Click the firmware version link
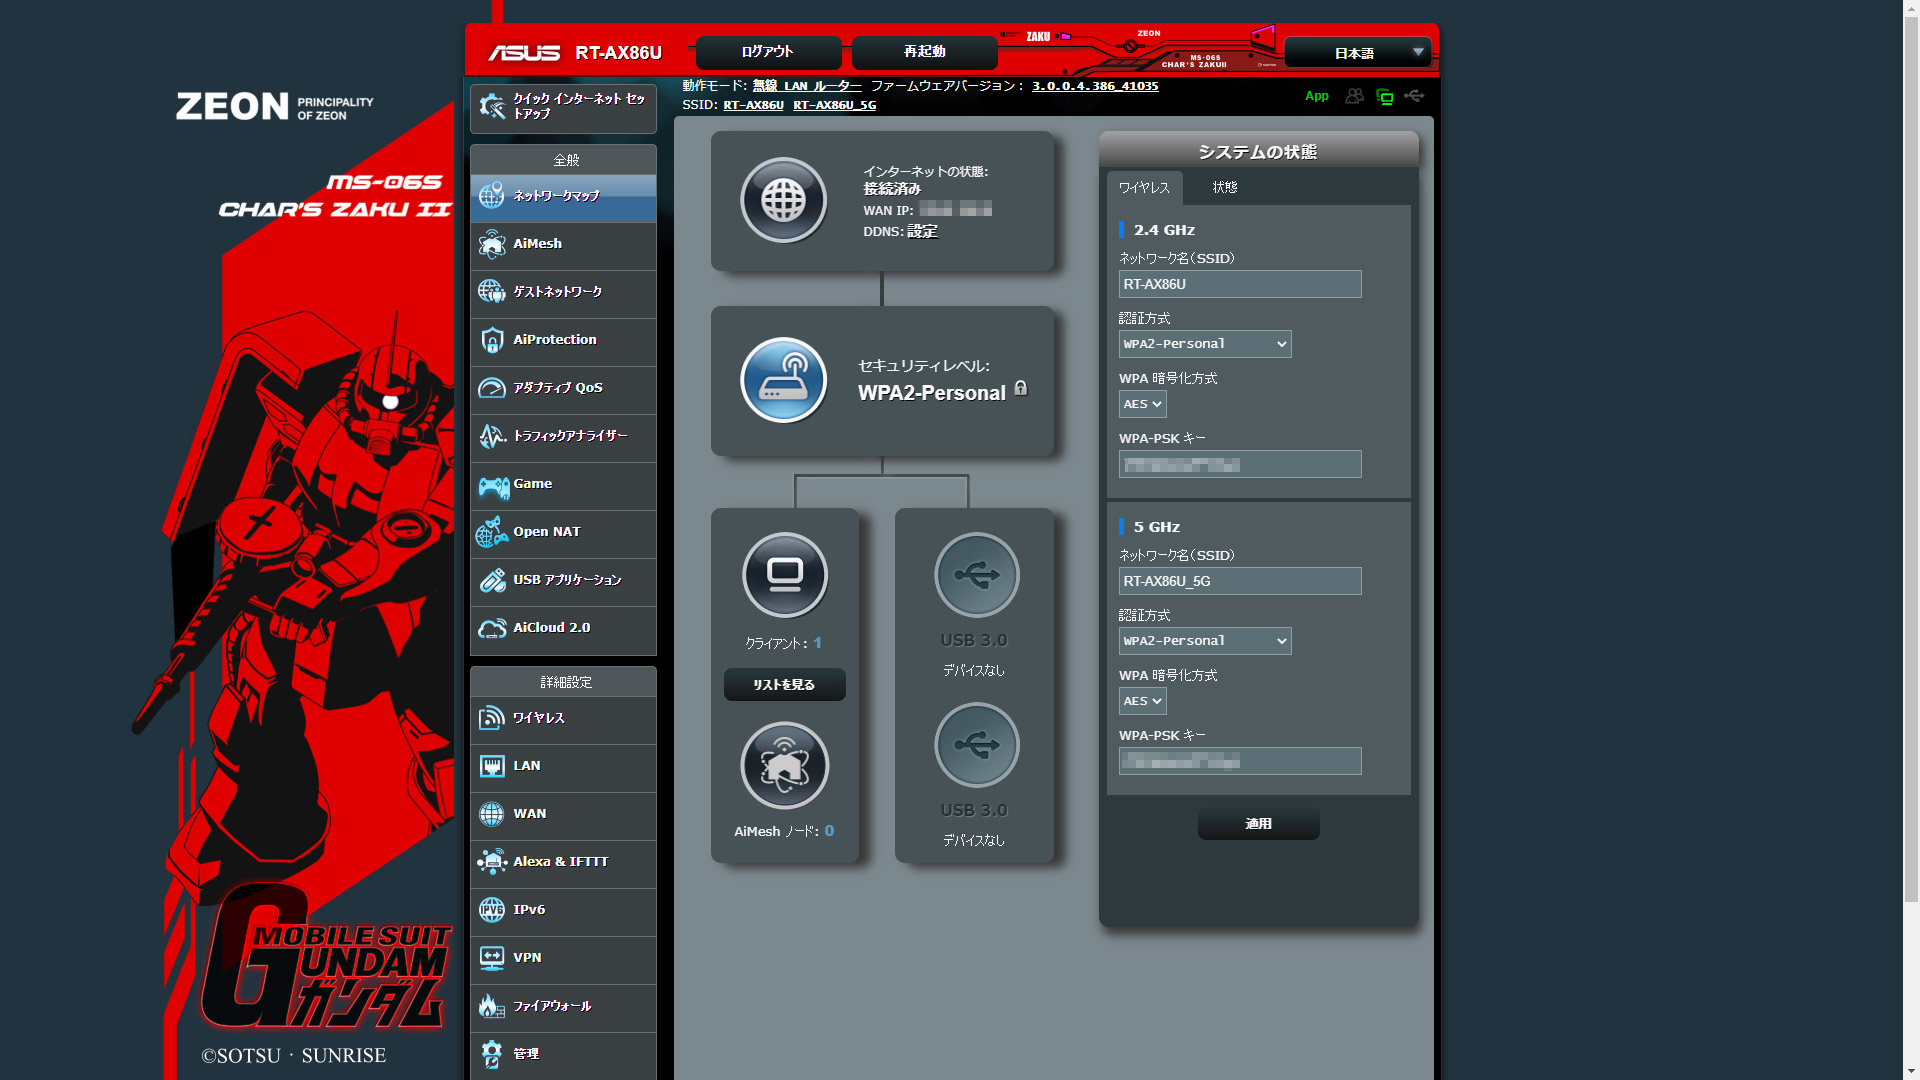The width and height of the screenshot is (1920, 1080). (x=1095, y=86)
